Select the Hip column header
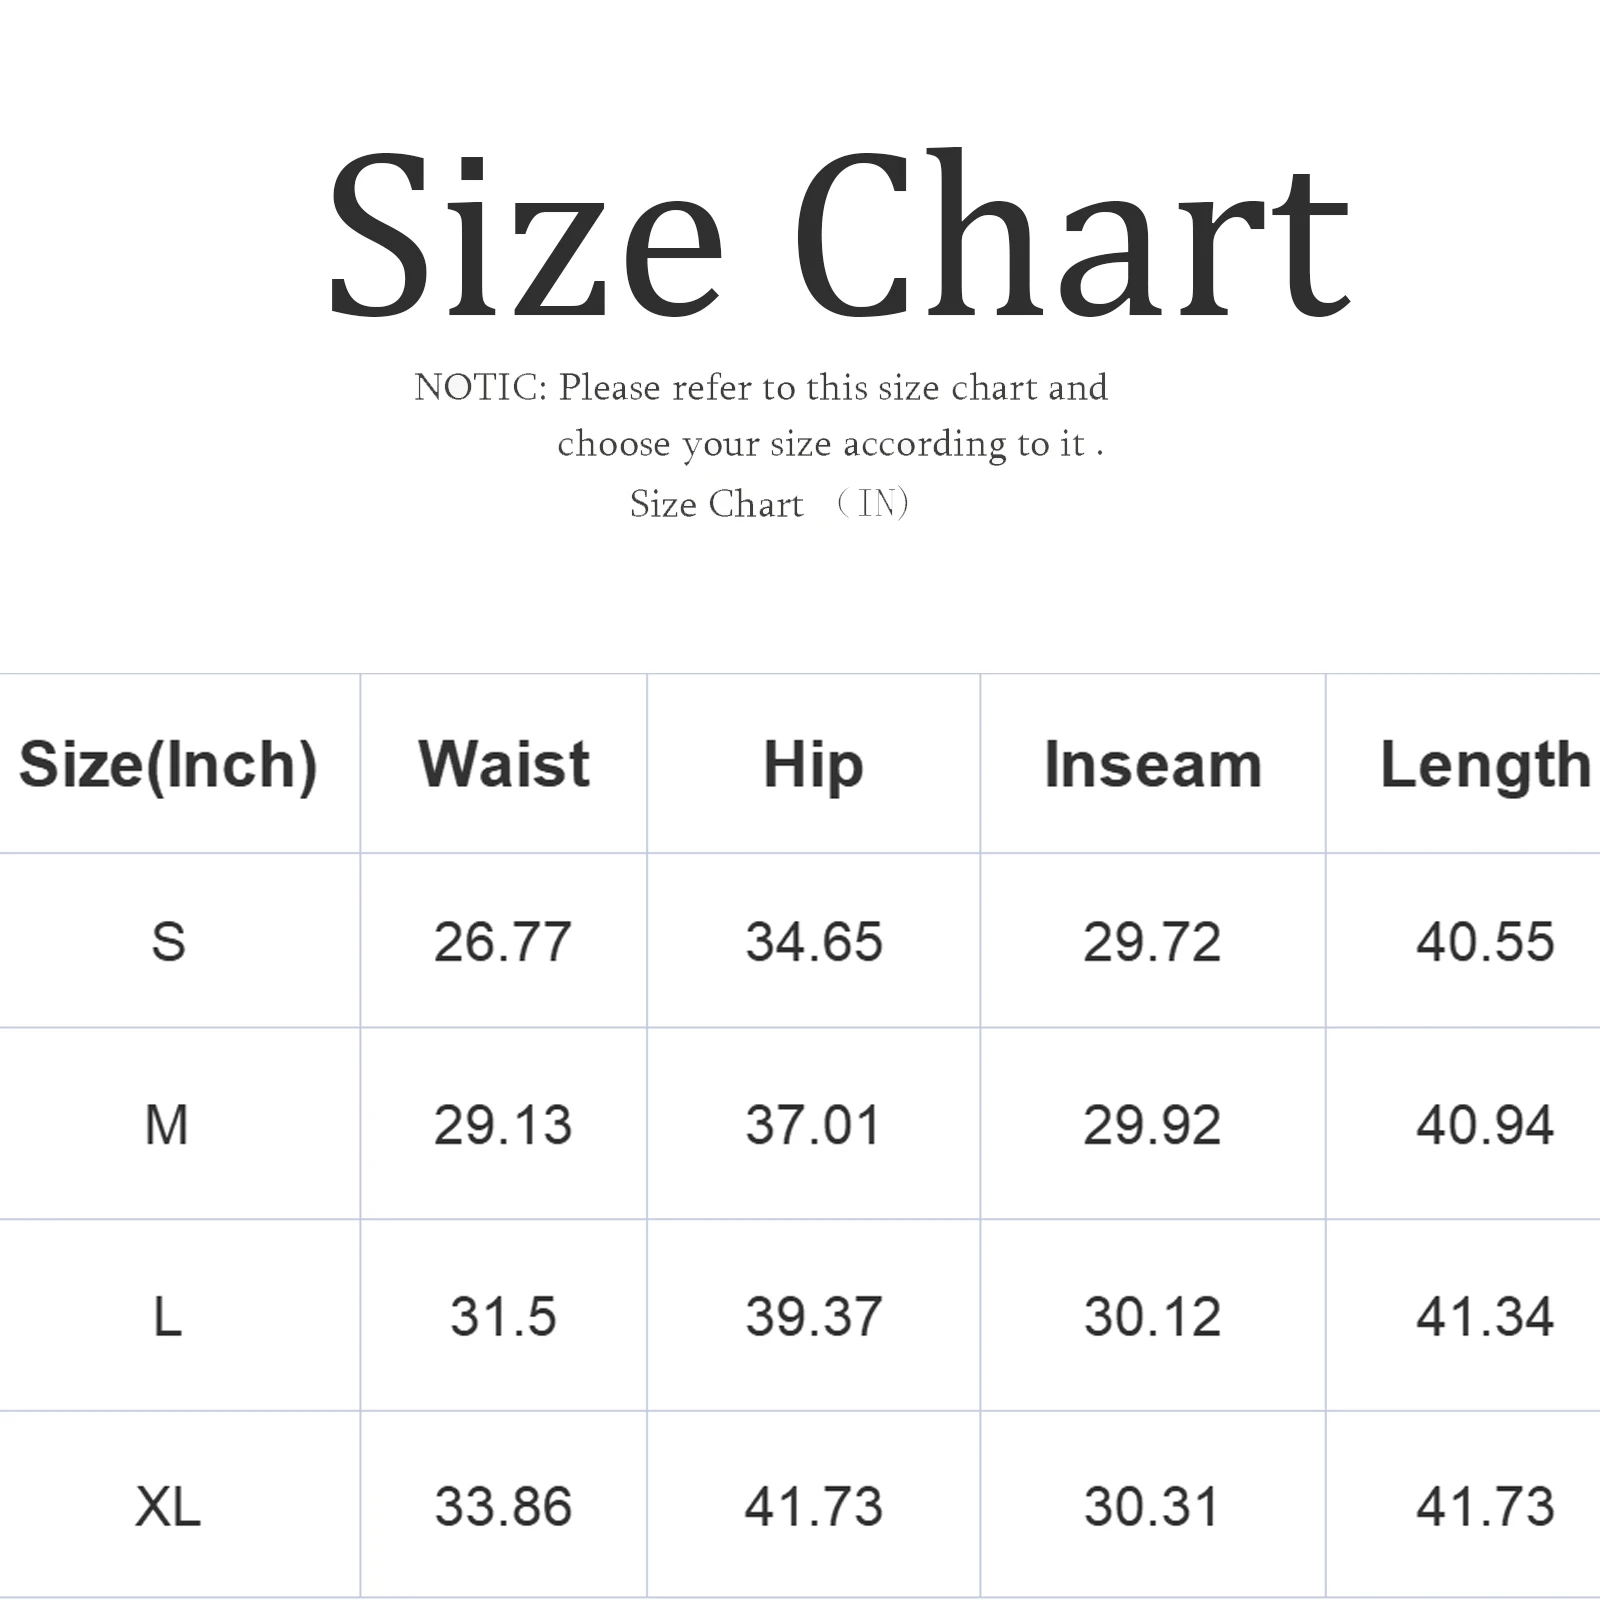Viewport: 1600px width, 1600px height. point(813,765)
